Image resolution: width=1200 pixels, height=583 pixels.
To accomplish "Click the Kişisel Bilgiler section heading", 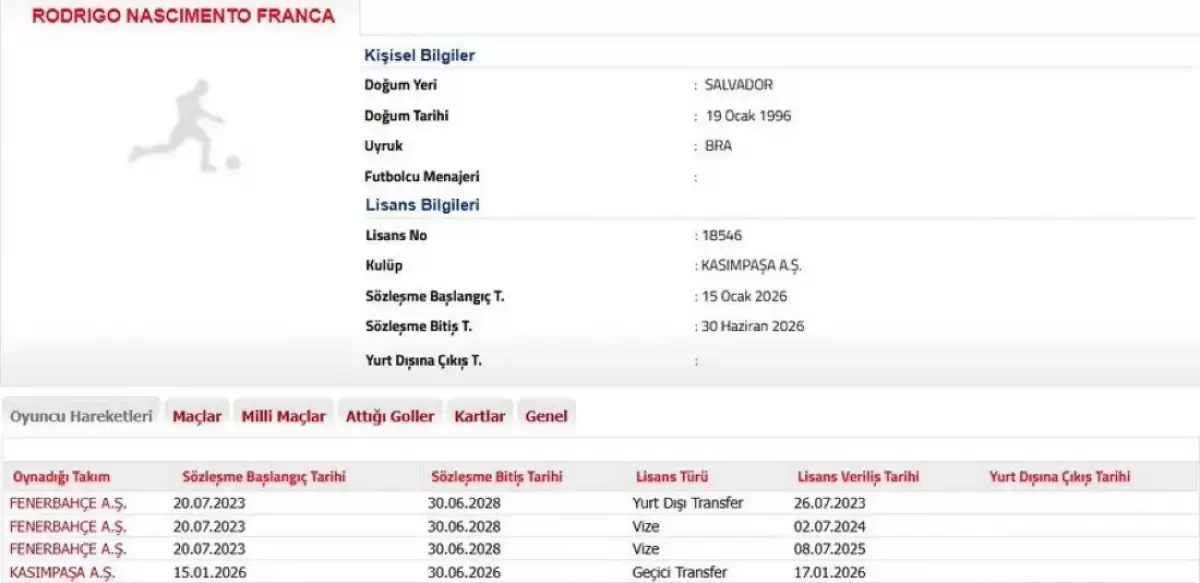I will [420, 56].
